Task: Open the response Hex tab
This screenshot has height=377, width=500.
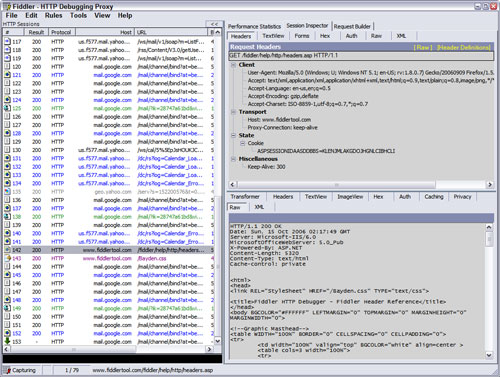Action: (x=378, y=197)
